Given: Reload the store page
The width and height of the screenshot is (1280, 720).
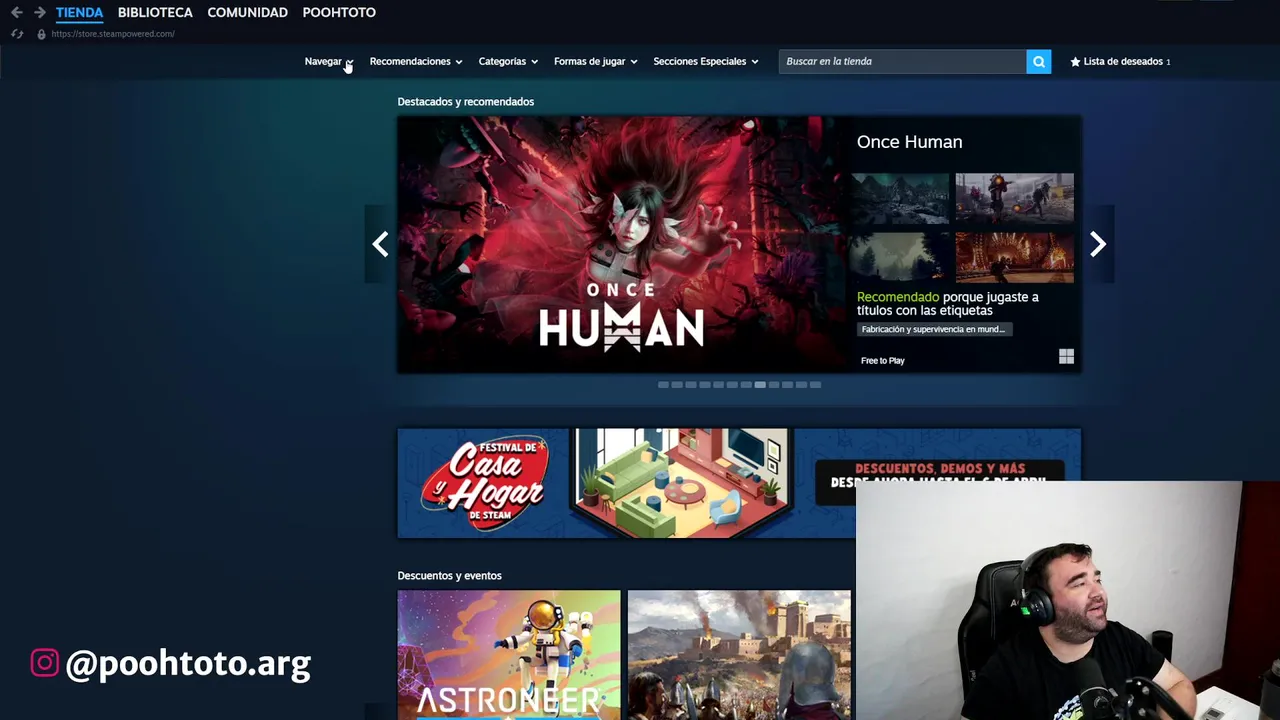Looking at the screenshot, I should point(17,34).
